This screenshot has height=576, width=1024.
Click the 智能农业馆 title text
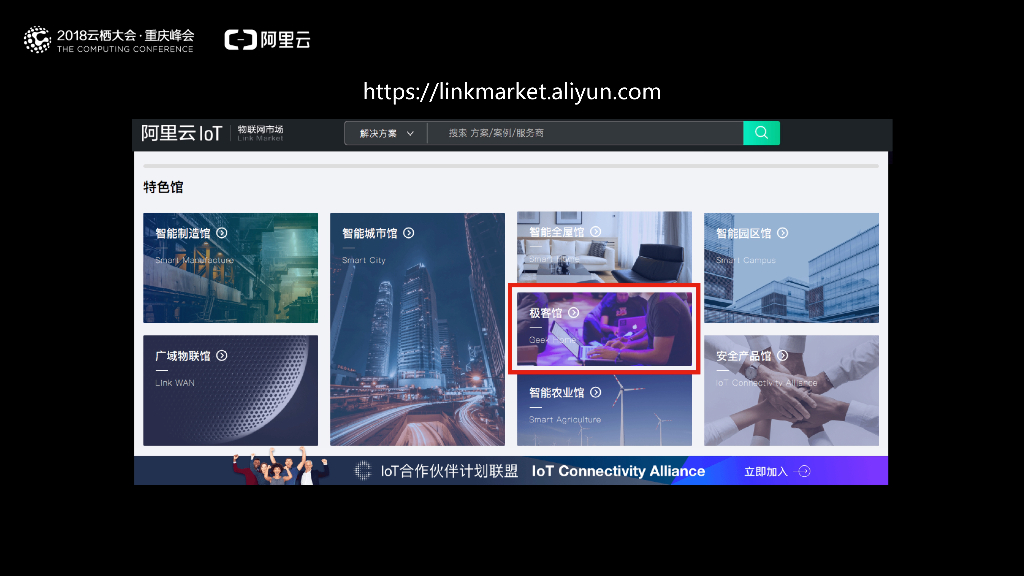click(556, 392)
